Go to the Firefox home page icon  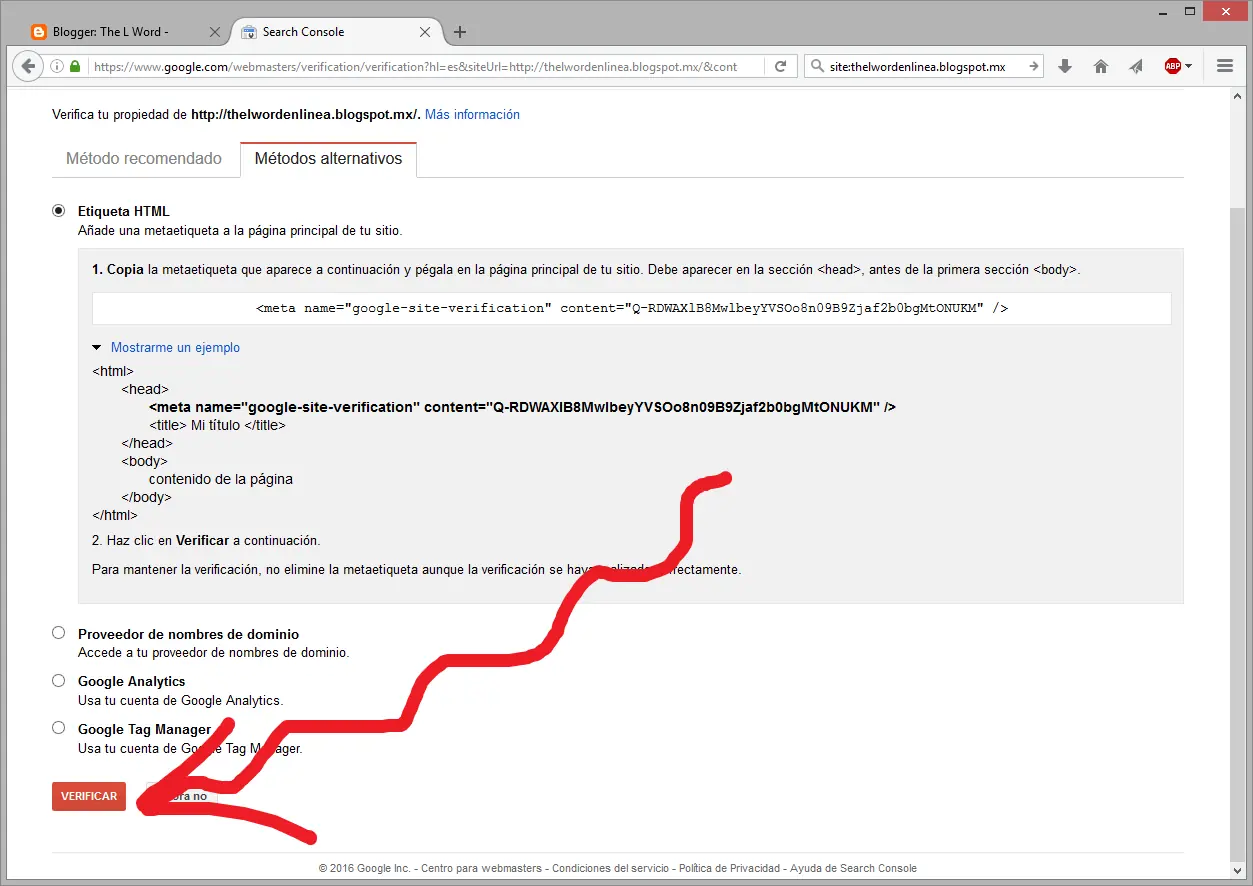click(x=1101, y=66)
